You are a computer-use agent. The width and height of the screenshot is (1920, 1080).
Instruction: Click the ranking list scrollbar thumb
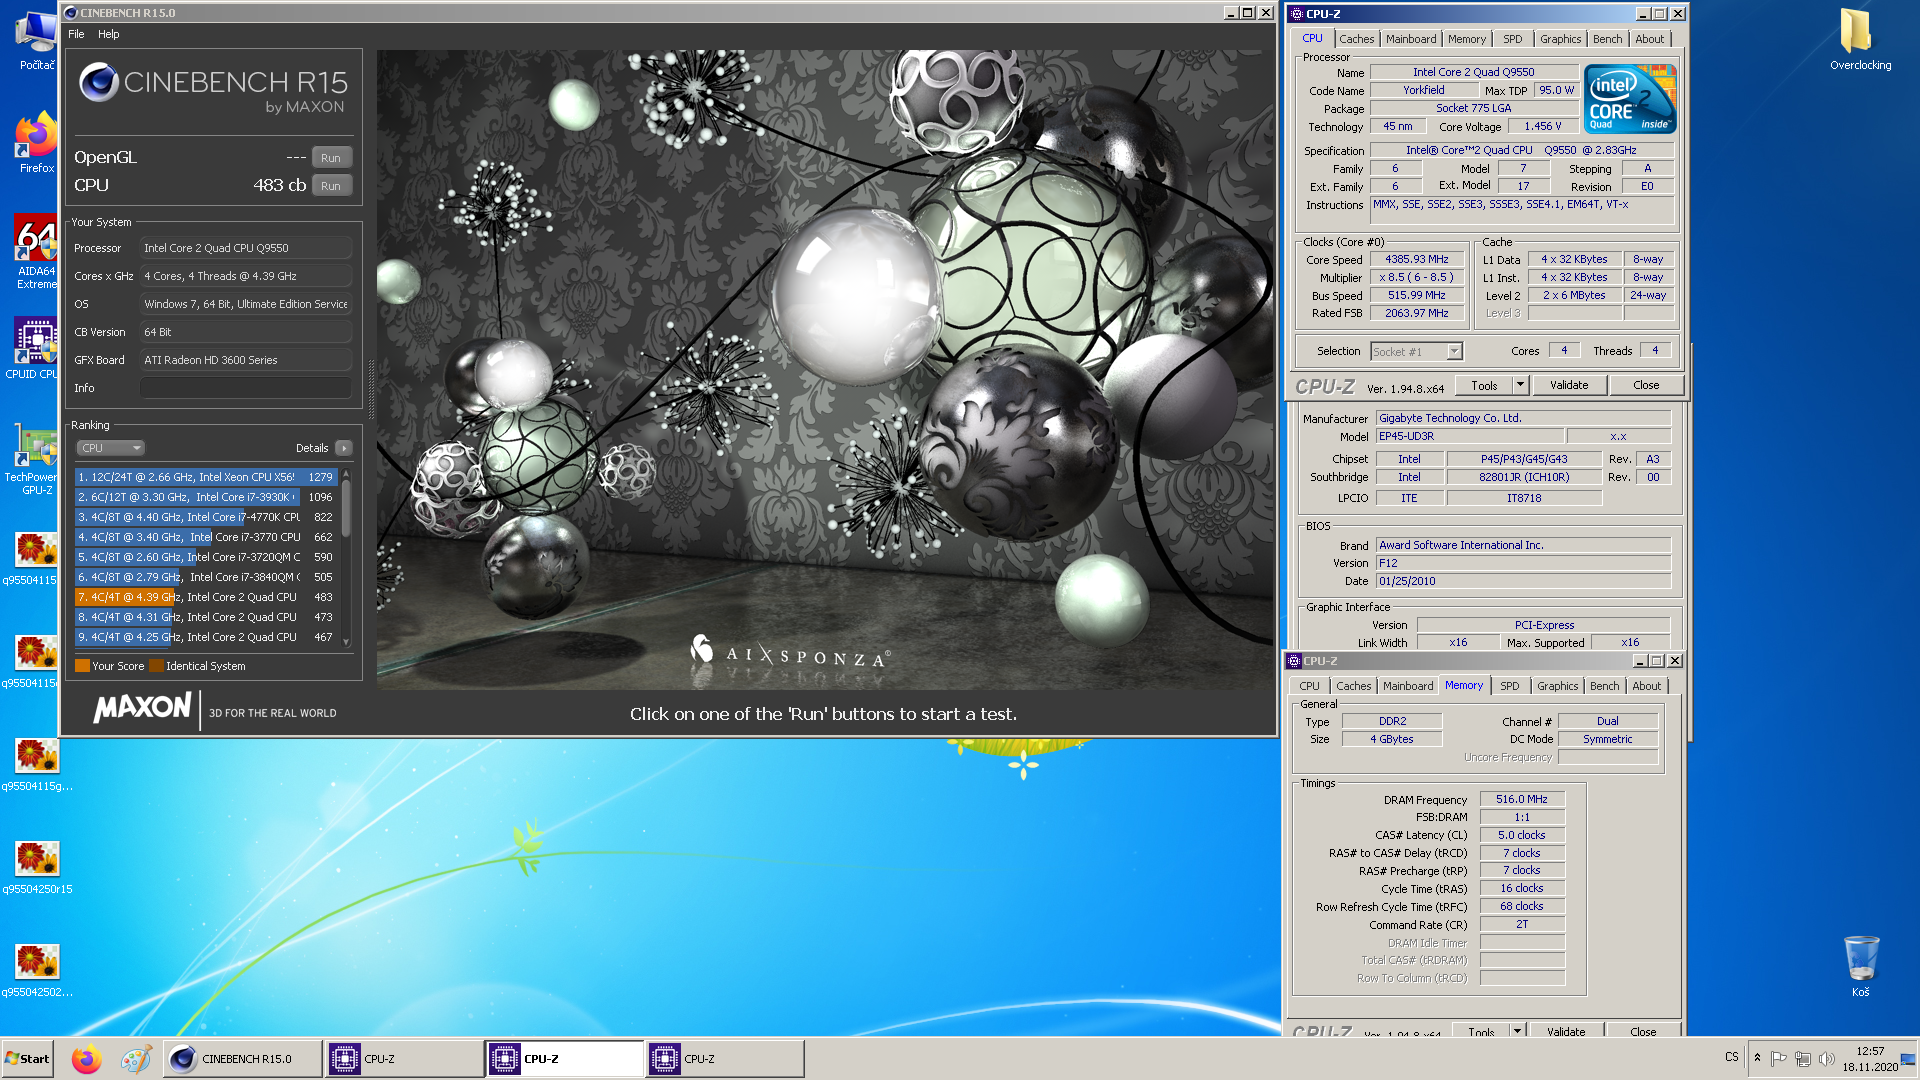[x=346, y=508]
